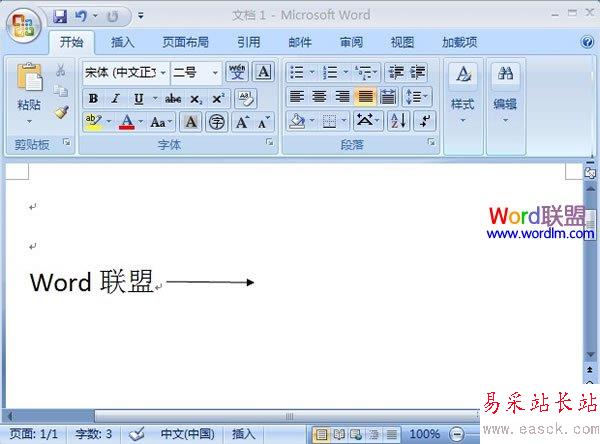600x444 pixels.
Task: Open the 剪贴板 dialog launcher
Action: (67, 142)
